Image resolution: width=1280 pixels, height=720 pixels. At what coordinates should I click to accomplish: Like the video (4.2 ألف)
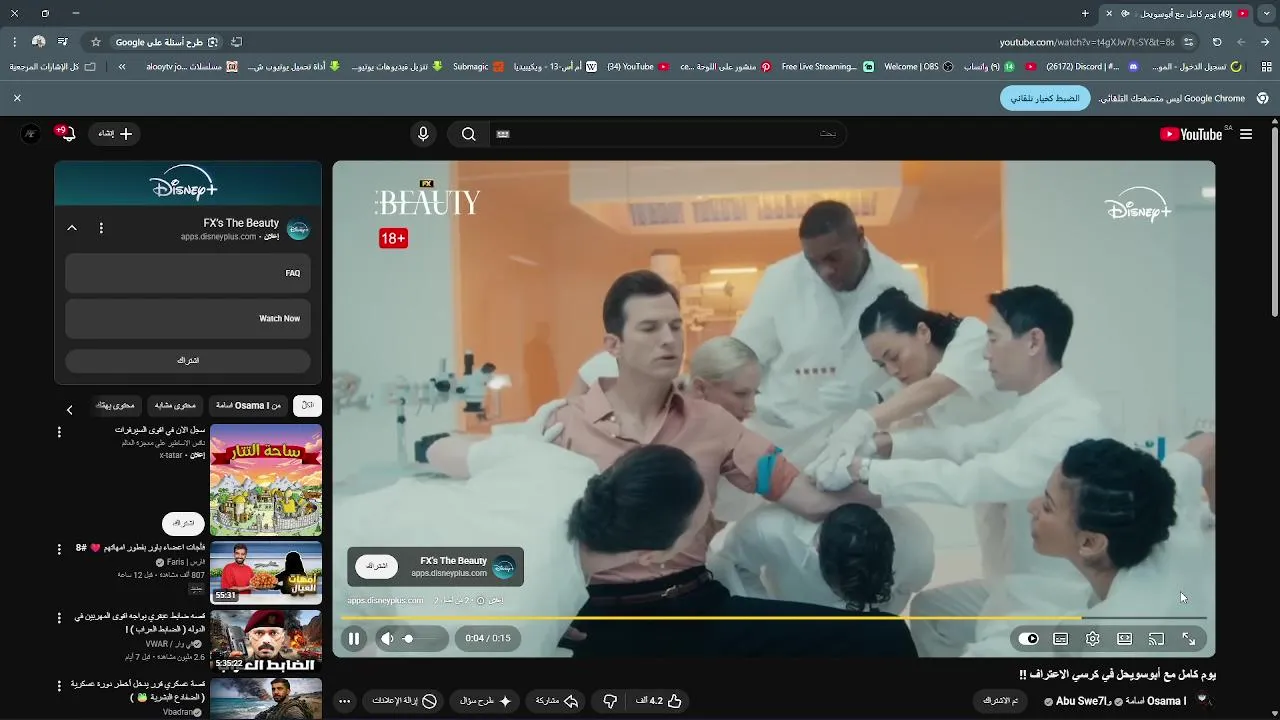659,701
